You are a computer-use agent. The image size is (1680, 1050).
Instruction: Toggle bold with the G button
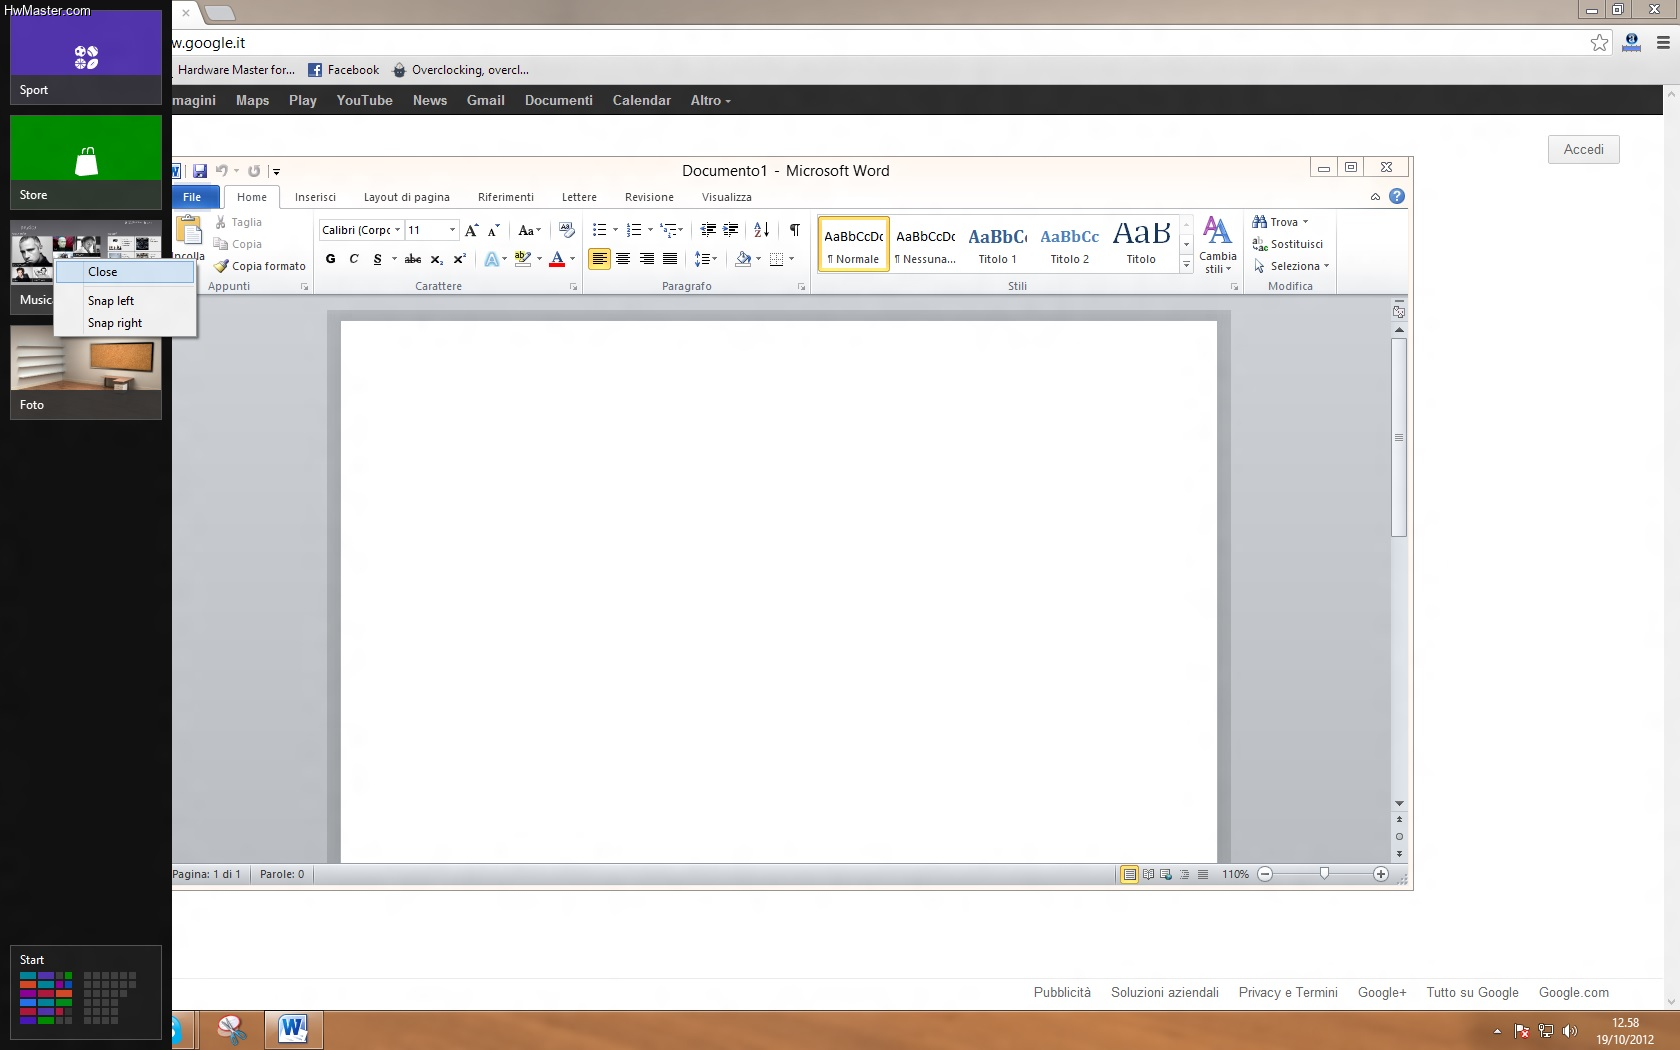point(331,259)
